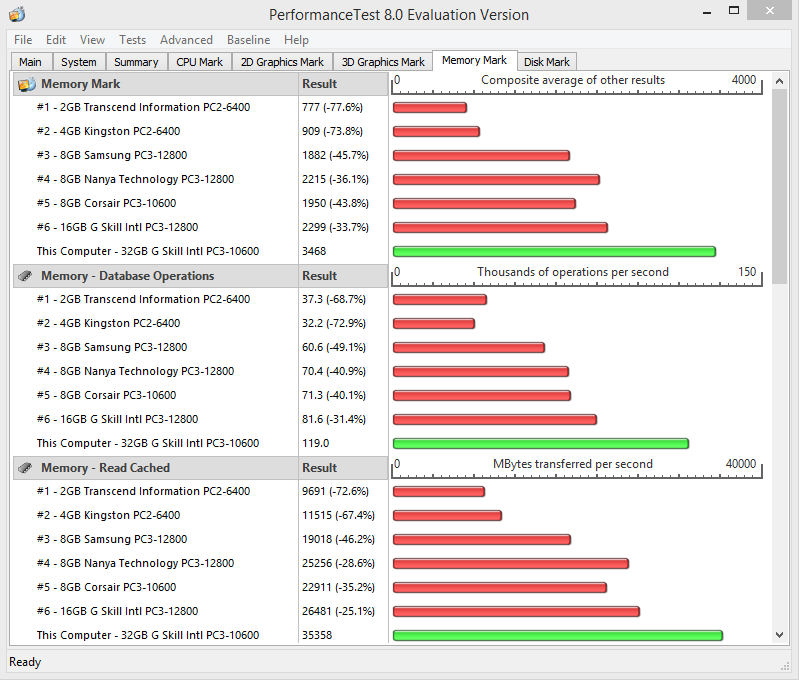Click the Database Operations memory chip icon
Screen dimensions: 799x680
(x=27, y=276)
